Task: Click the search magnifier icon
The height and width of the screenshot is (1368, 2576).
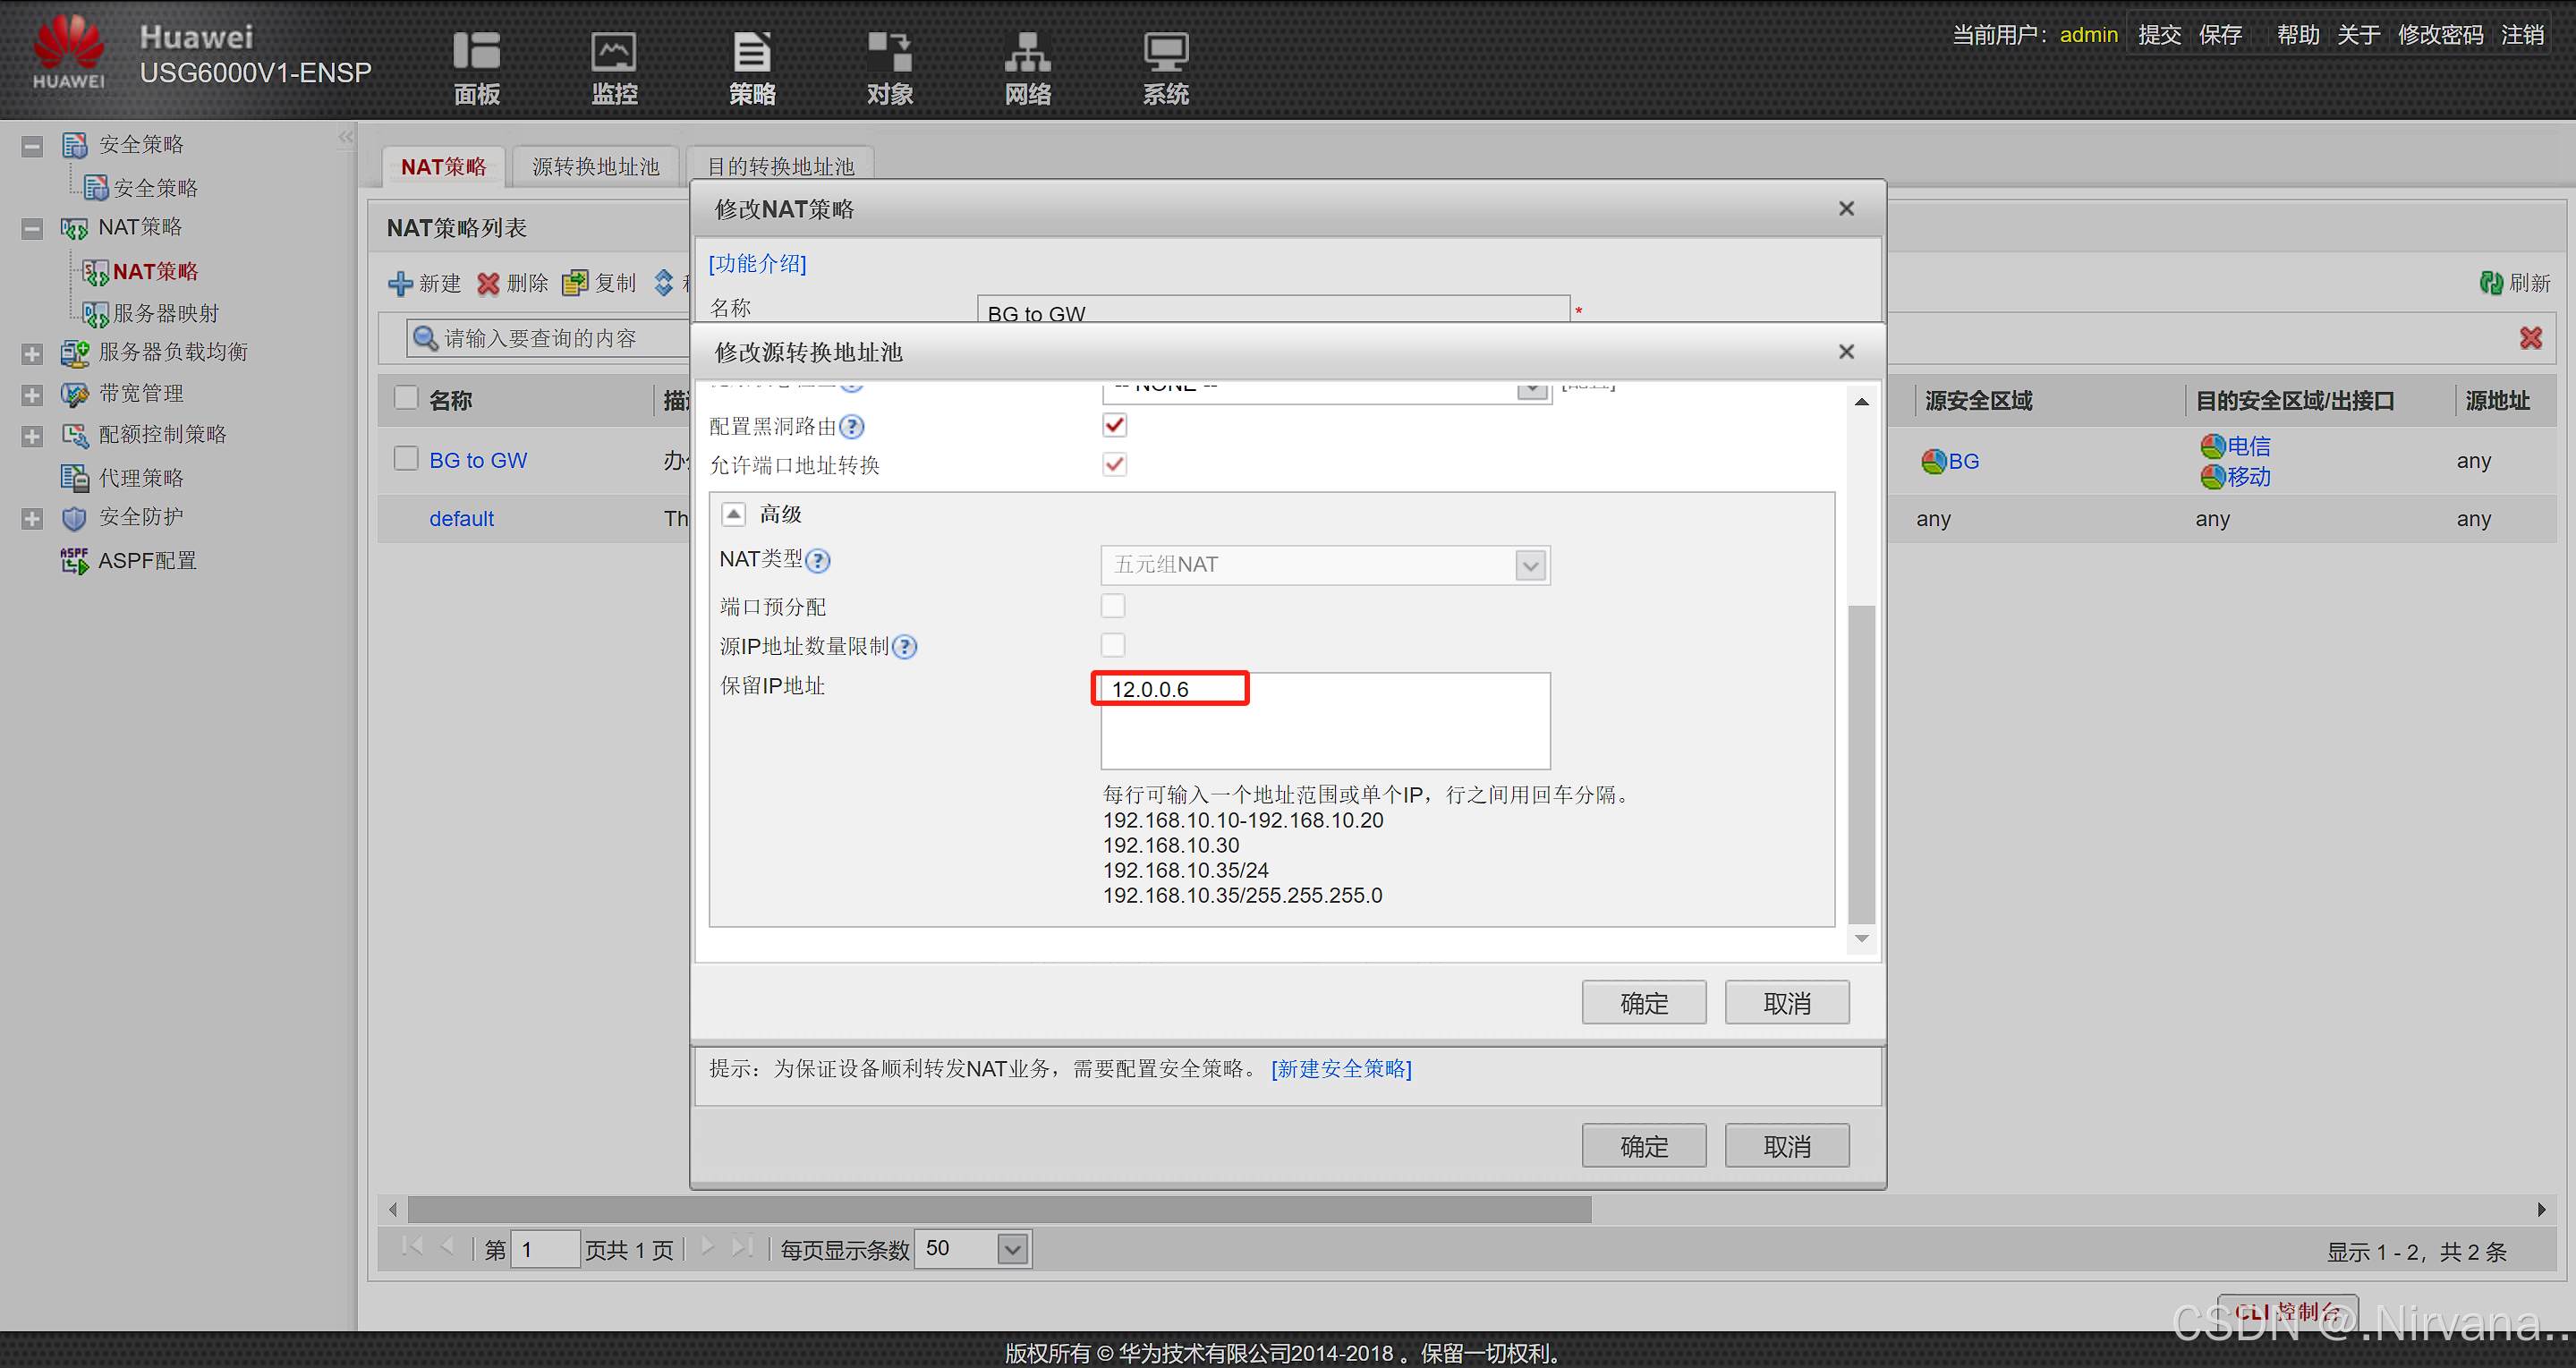Action: pos(425,338)
